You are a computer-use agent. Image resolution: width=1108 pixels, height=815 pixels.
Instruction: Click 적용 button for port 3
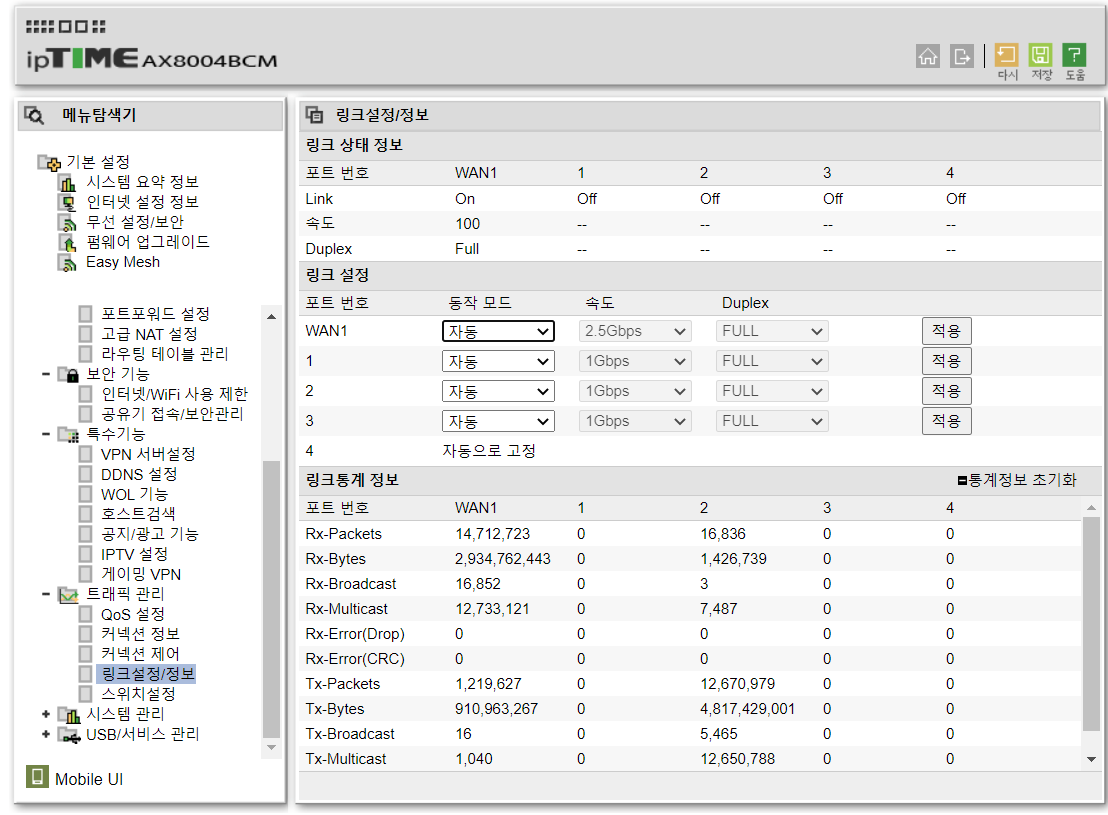946,421
